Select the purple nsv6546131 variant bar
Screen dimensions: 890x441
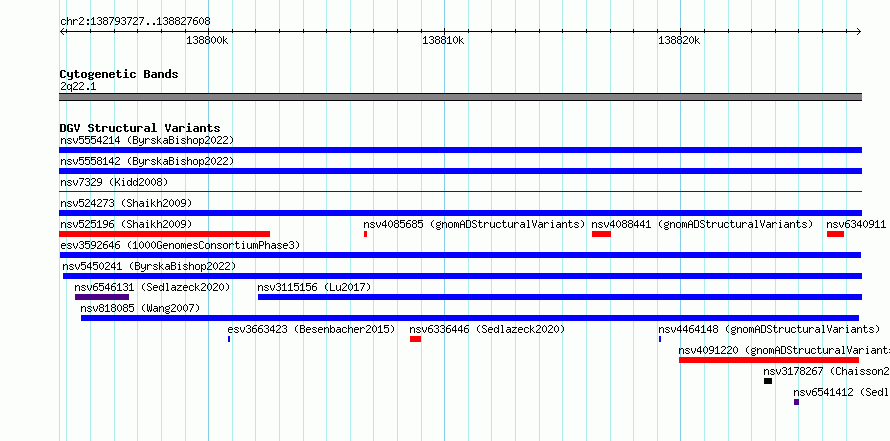coord(102,297)
